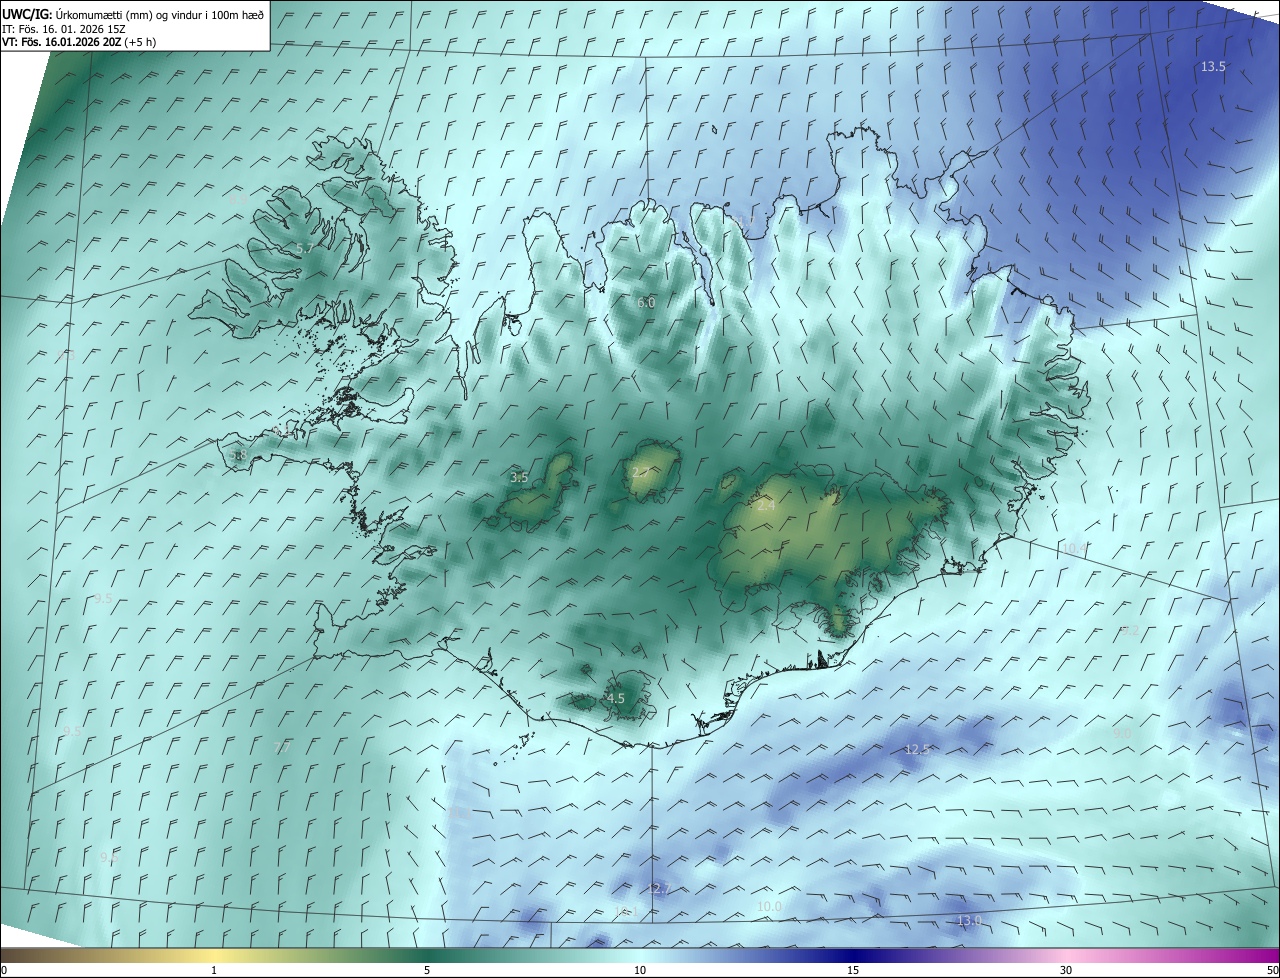Image resolution: width=1280 pixels, height=978 pixels.
Task: Click the 10.0 value label over the sea
Action: [768, 906]
